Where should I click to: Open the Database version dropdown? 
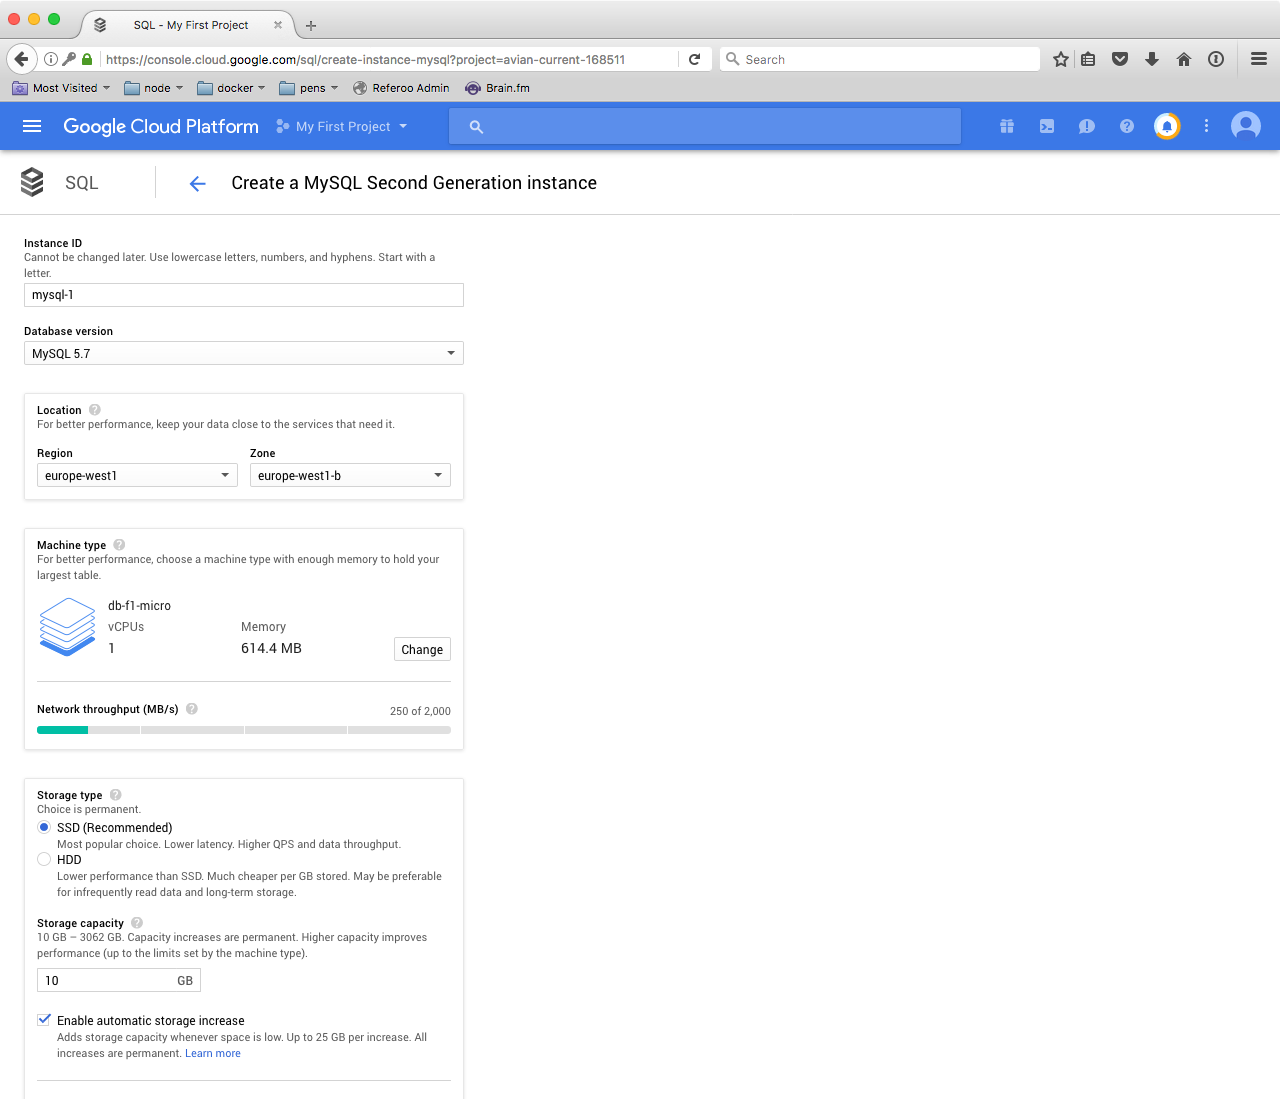tap(244, 353)
